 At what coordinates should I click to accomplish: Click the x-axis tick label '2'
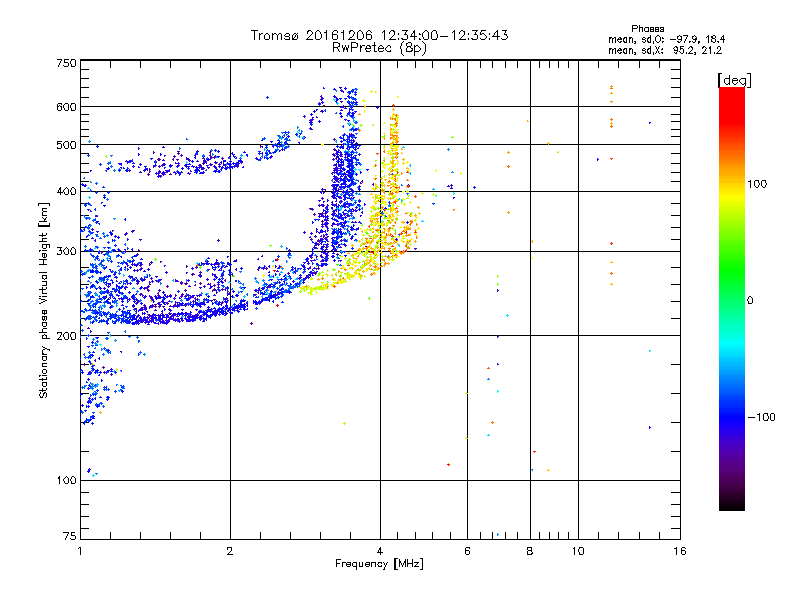point(230,551)
